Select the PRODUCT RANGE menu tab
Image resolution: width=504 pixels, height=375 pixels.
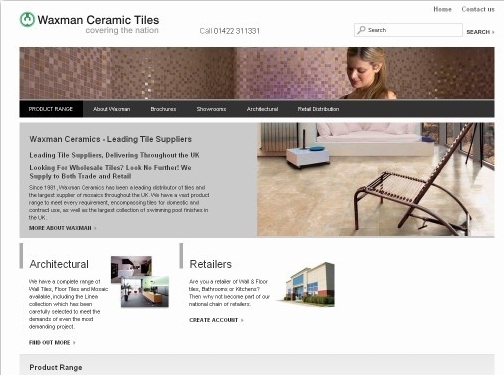pyautogui.click(x=51, y=109)
